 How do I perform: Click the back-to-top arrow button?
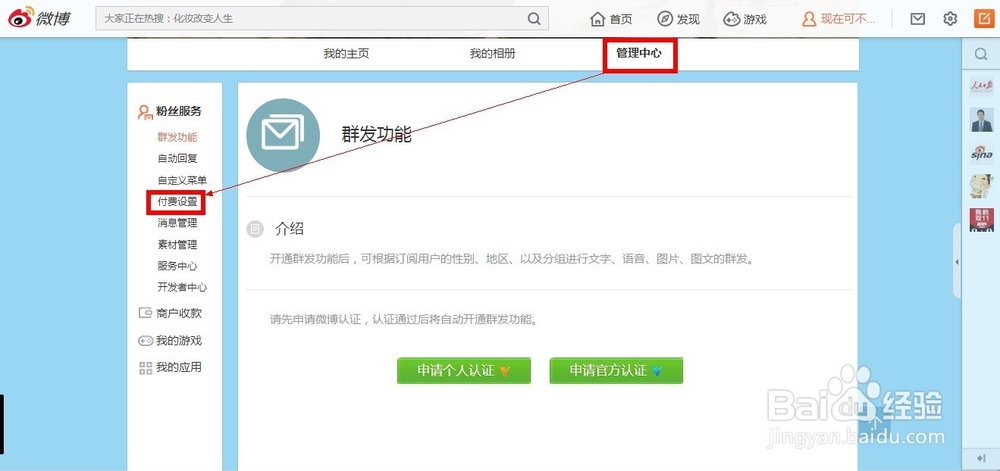(x=876, y=421)
